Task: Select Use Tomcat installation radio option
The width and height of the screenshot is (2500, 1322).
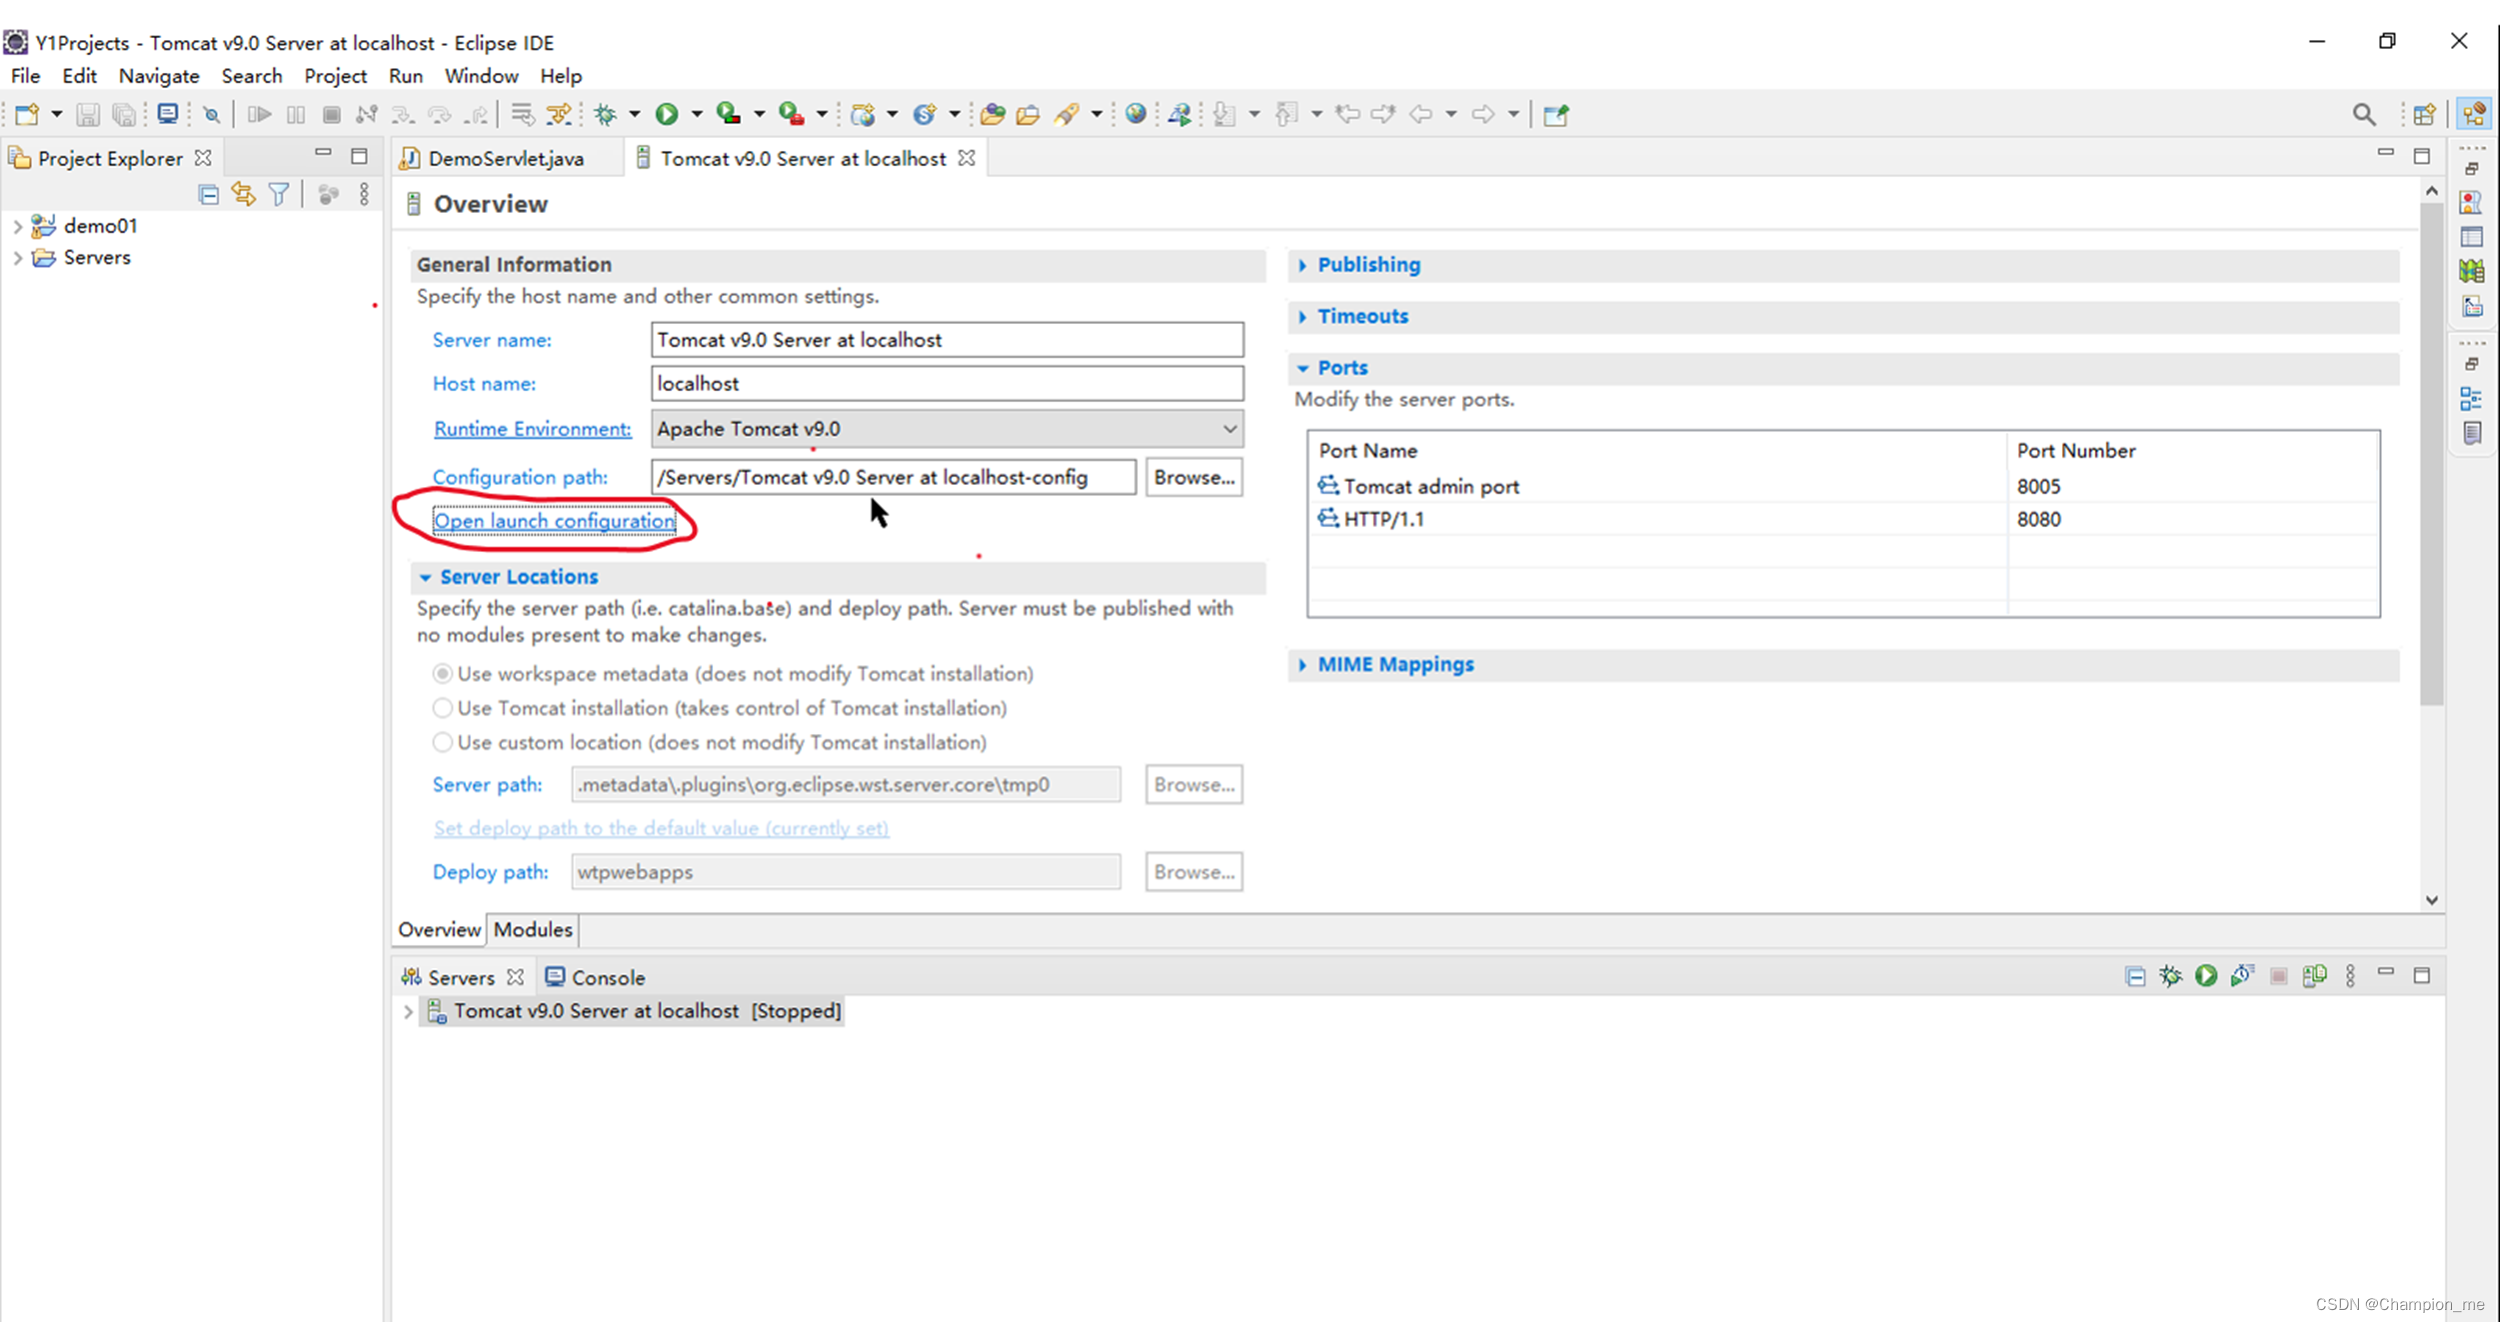Action: (x=442, y=708)
